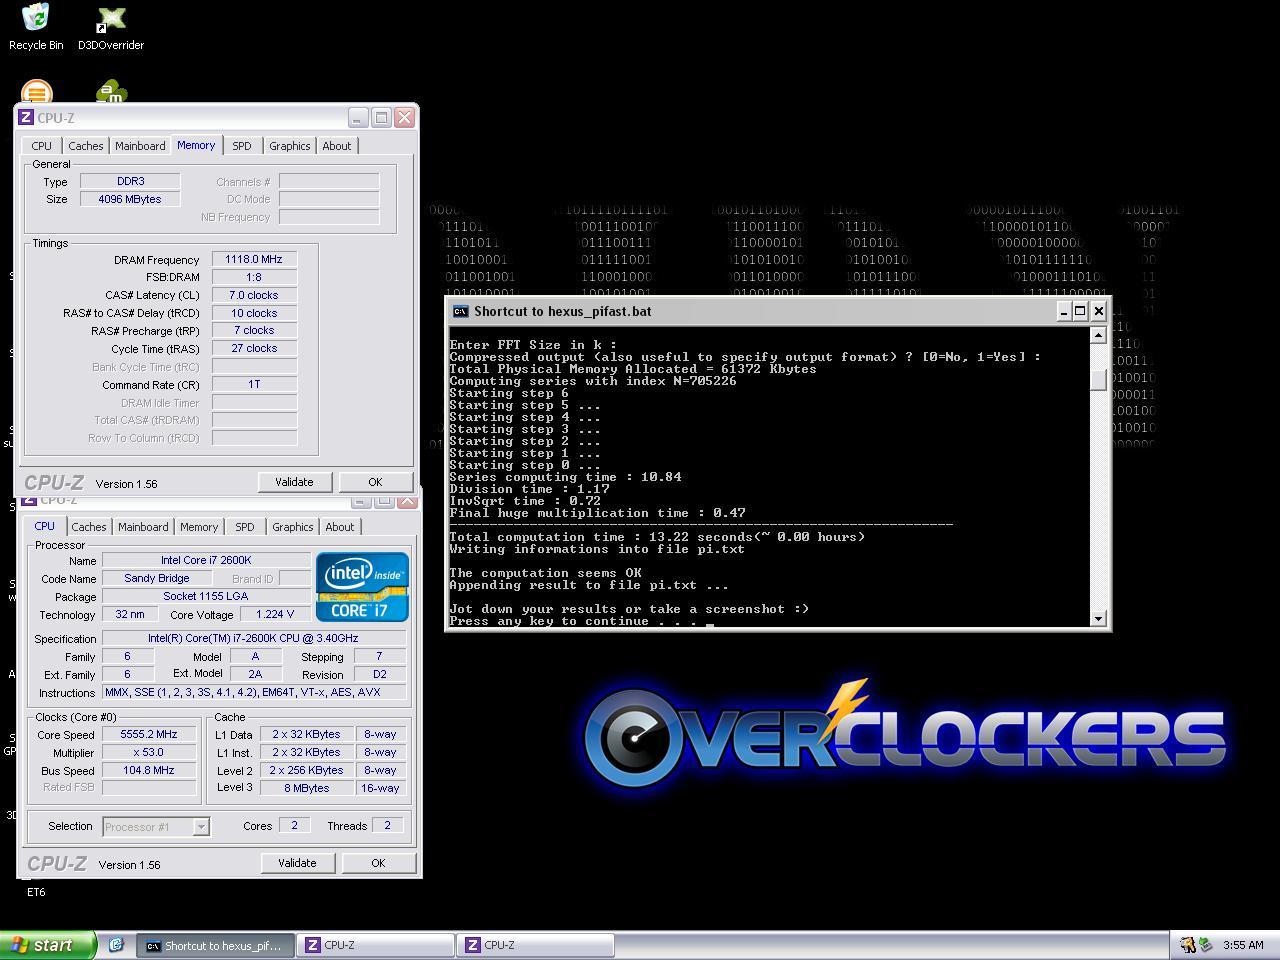Viewport: 1280px width, 960px height.
Task: Open the Recycle Bin desktop icon
Action: coord(36,27)
